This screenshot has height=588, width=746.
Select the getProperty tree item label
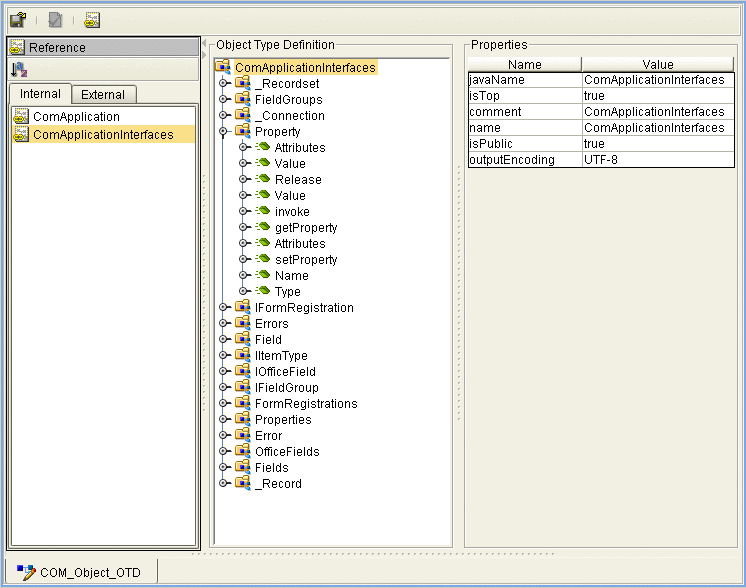tap(306, 227)
